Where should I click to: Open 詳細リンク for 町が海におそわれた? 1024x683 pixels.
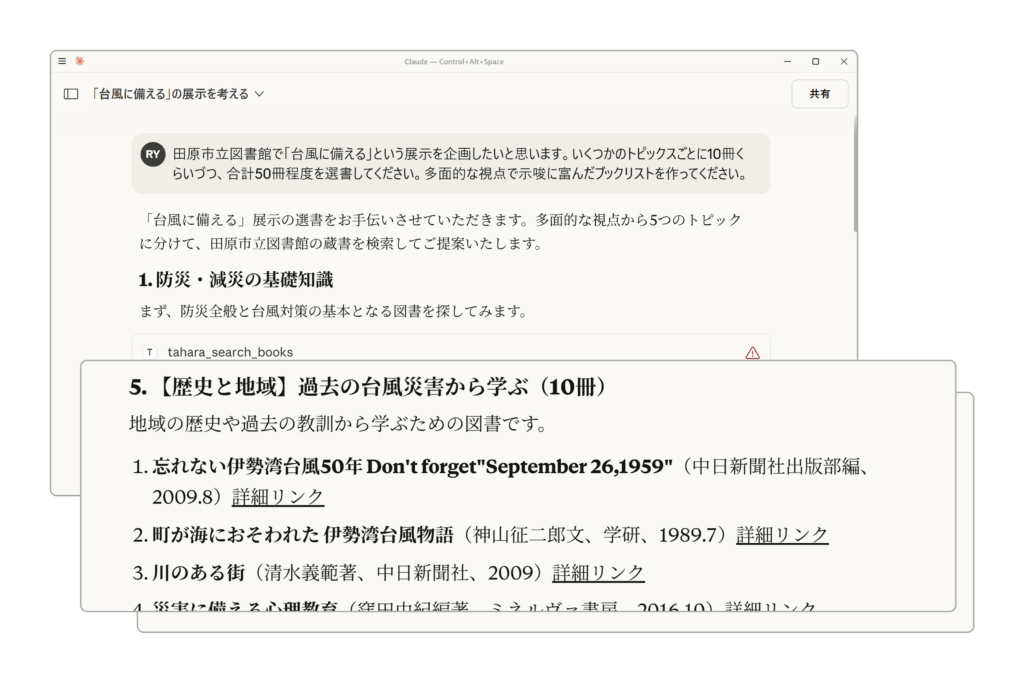782,535
